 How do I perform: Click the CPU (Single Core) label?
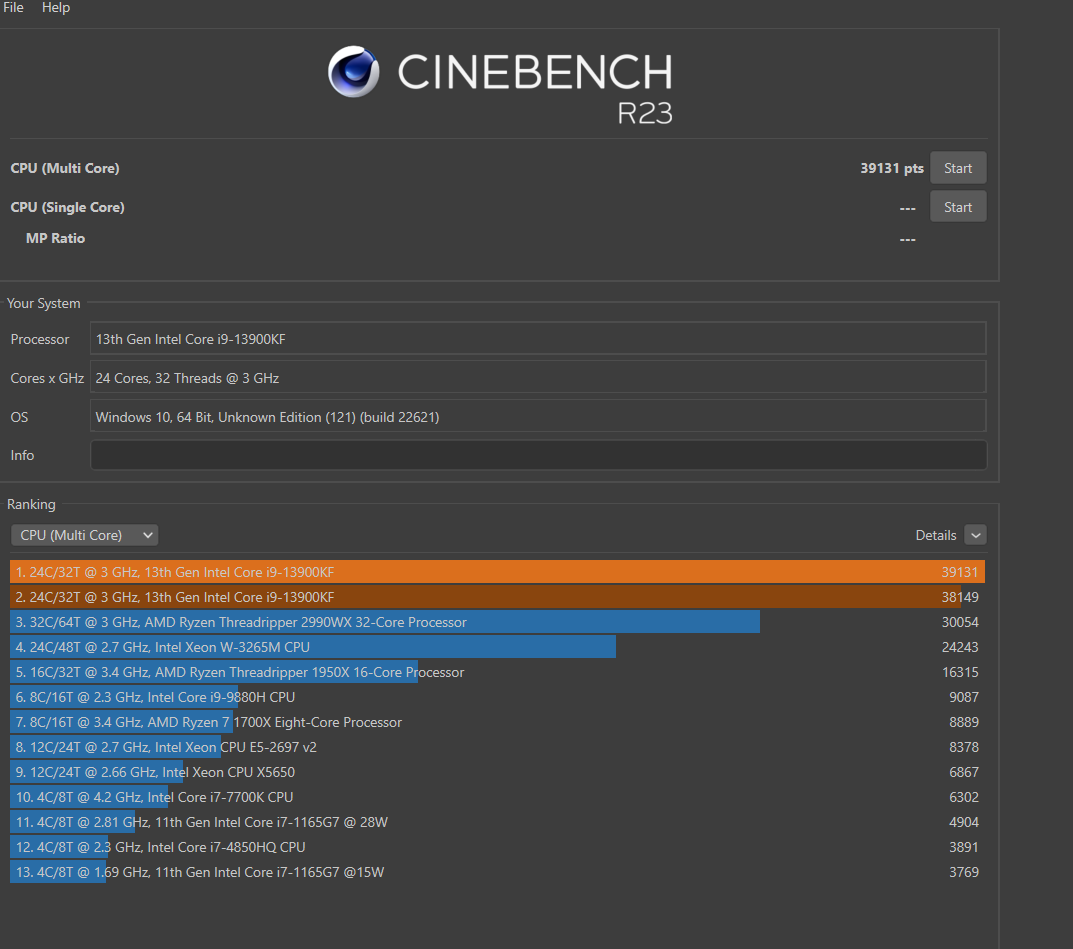click(x=67, y=207)
